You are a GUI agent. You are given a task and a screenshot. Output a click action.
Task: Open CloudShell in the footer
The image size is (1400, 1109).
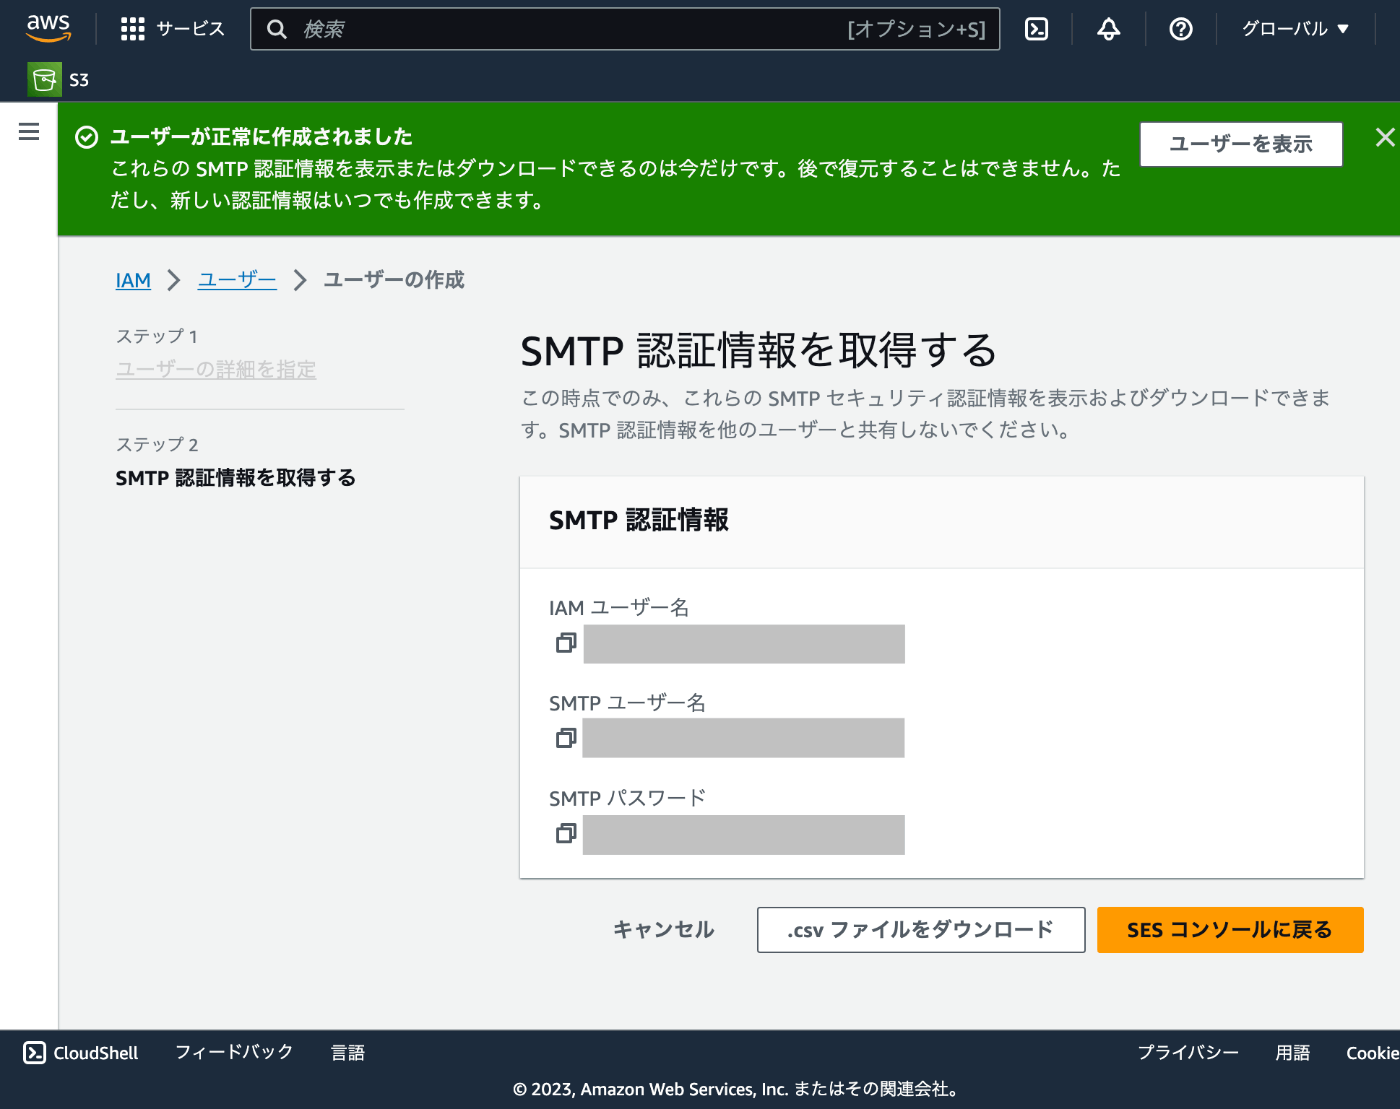click(81, 1052)
